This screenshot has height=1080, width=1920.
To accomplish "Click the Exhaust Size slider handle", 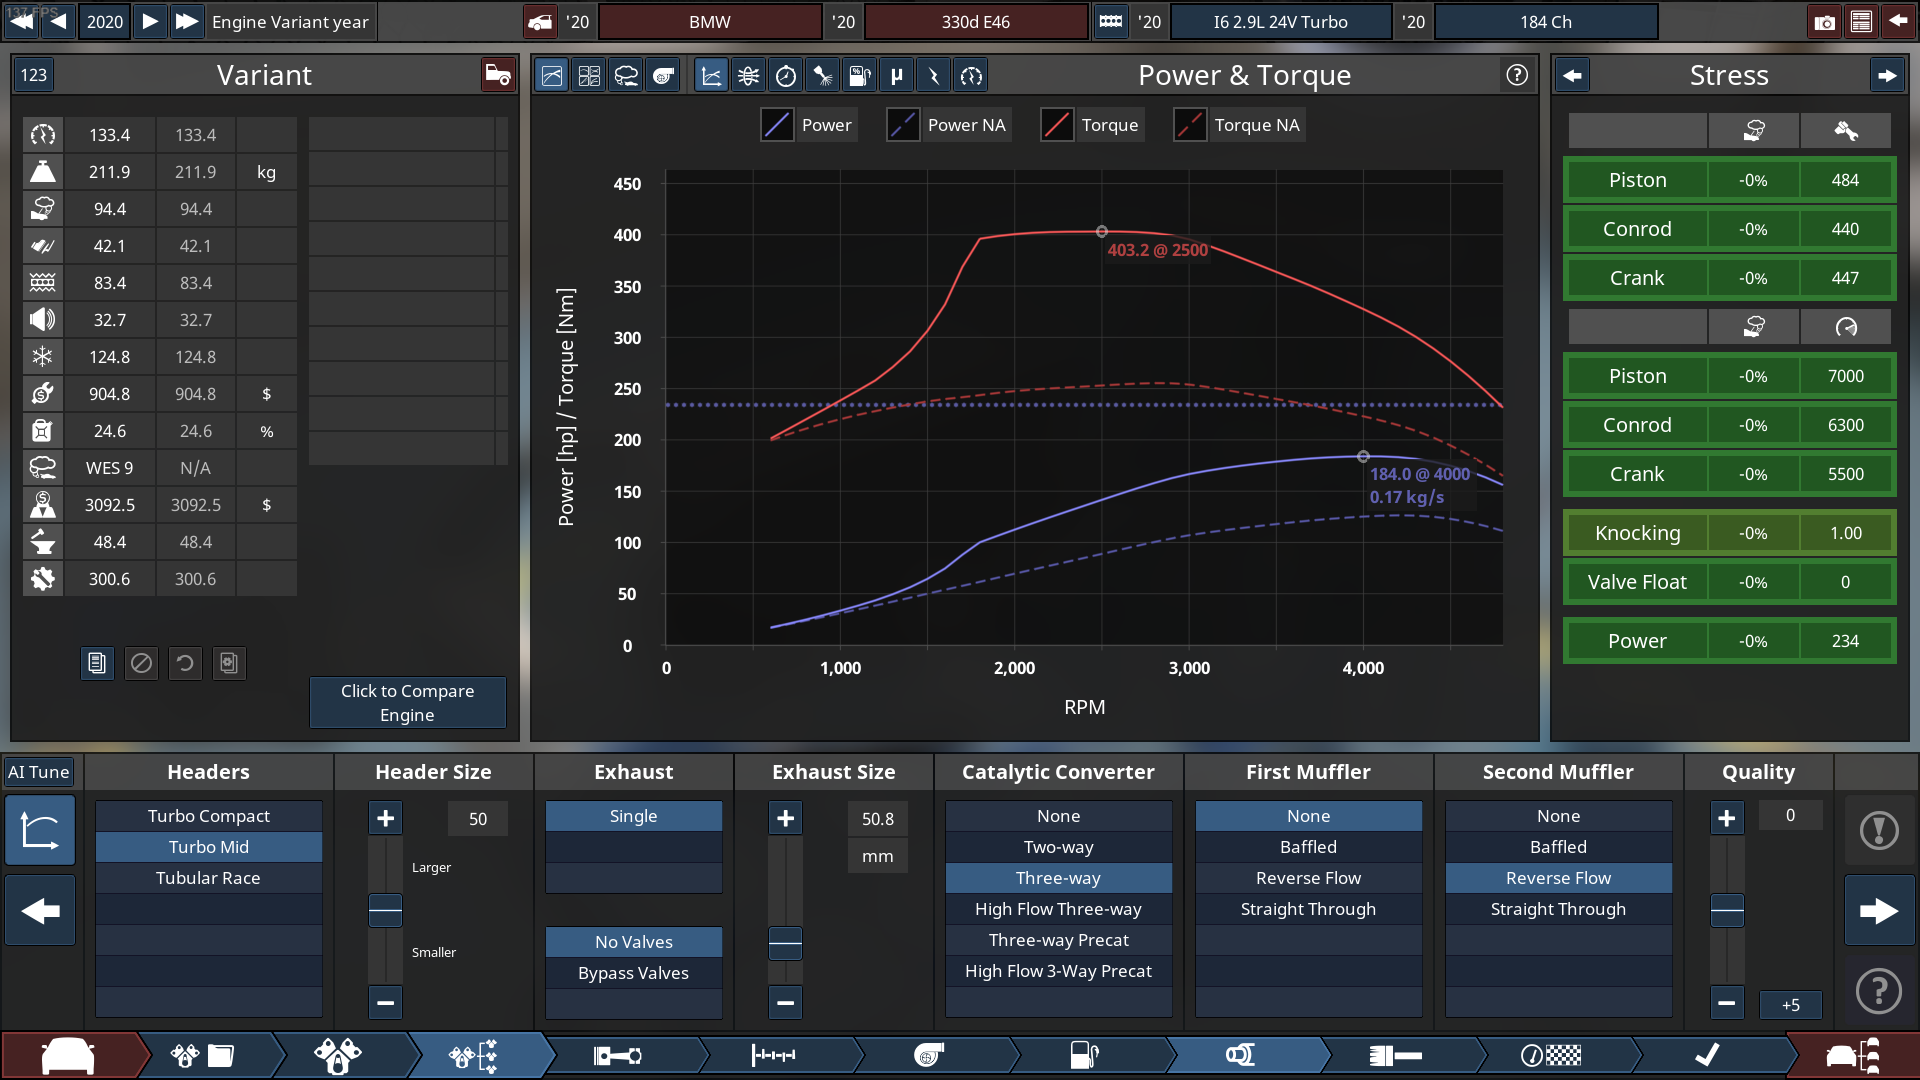I will coord(785,942).
